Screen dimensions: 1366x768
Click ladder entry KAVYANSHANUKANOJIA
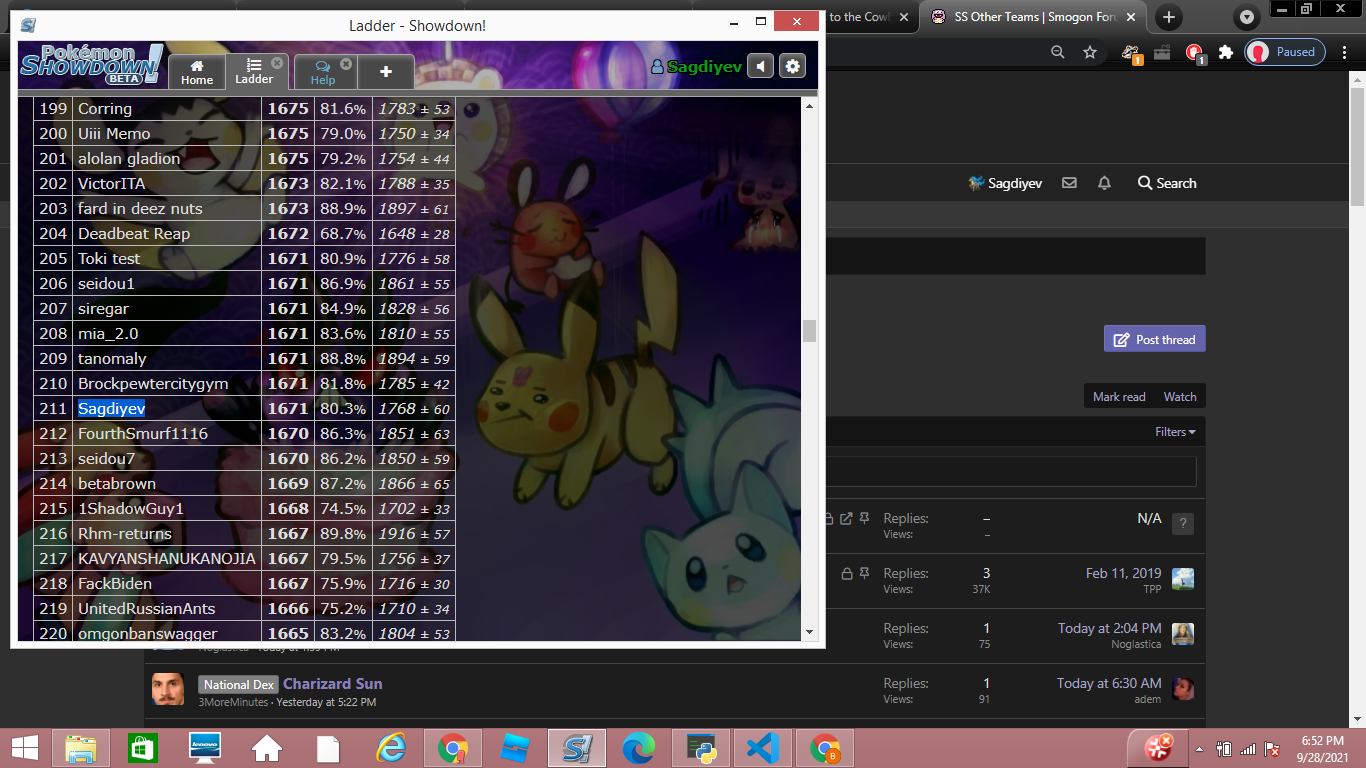(166, 559)
